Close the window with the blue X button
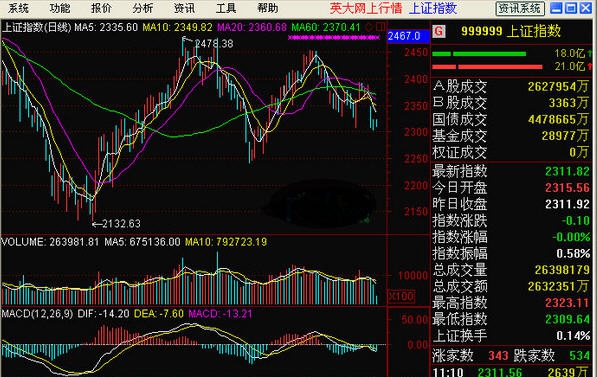This screenshot has width=597, height=377. click(586, 8)
